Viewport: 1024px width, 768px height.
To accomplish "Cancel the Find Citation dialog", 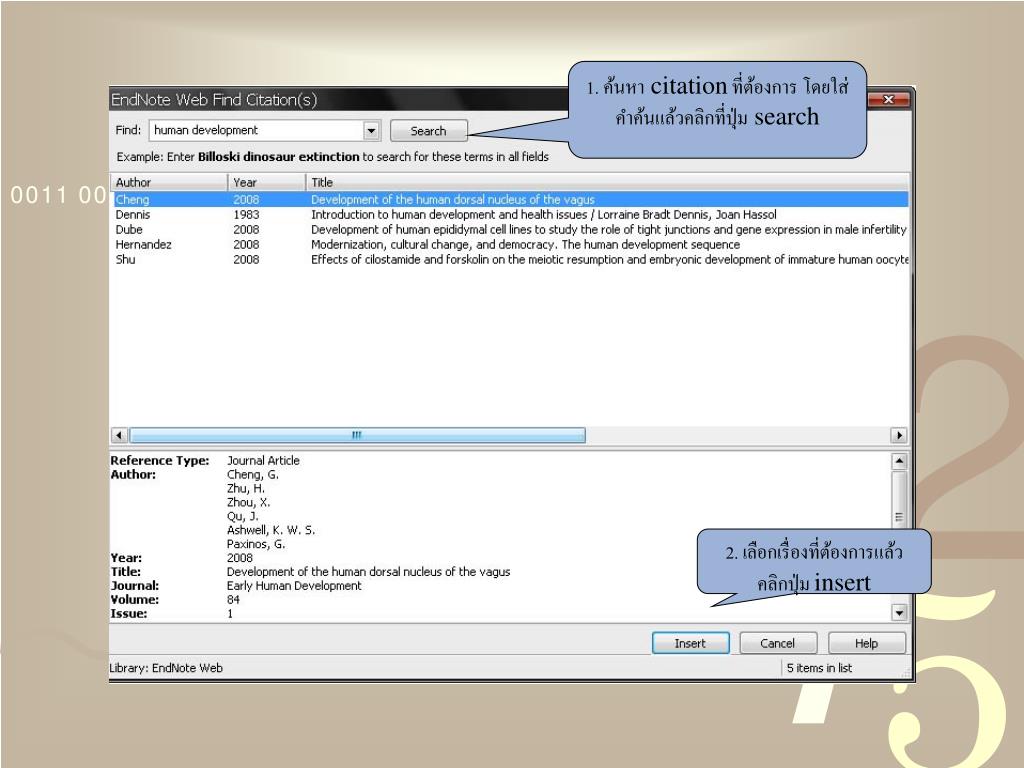I will [x=778, y=643].
